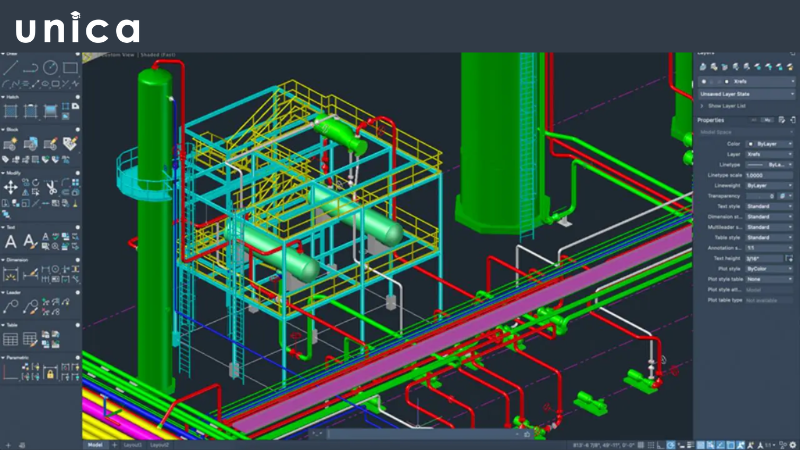Screen dimensions: 800x450
Task: Select the Fillet tool in Modify panel
Action: click(x=66, y=182)
